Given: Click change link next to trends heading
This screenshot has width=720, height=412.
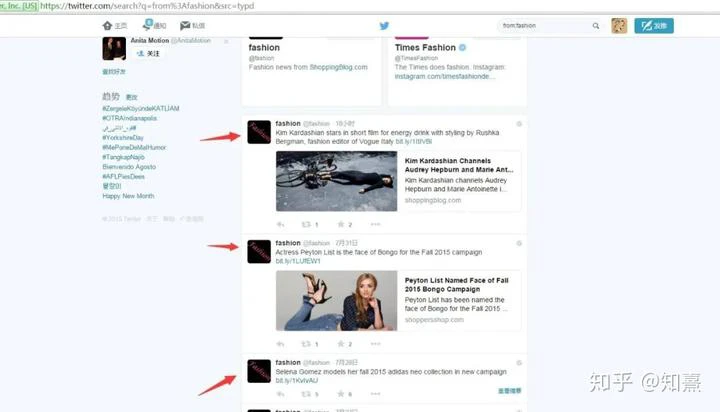Looking at the screenshot, I should coord(132,97).
